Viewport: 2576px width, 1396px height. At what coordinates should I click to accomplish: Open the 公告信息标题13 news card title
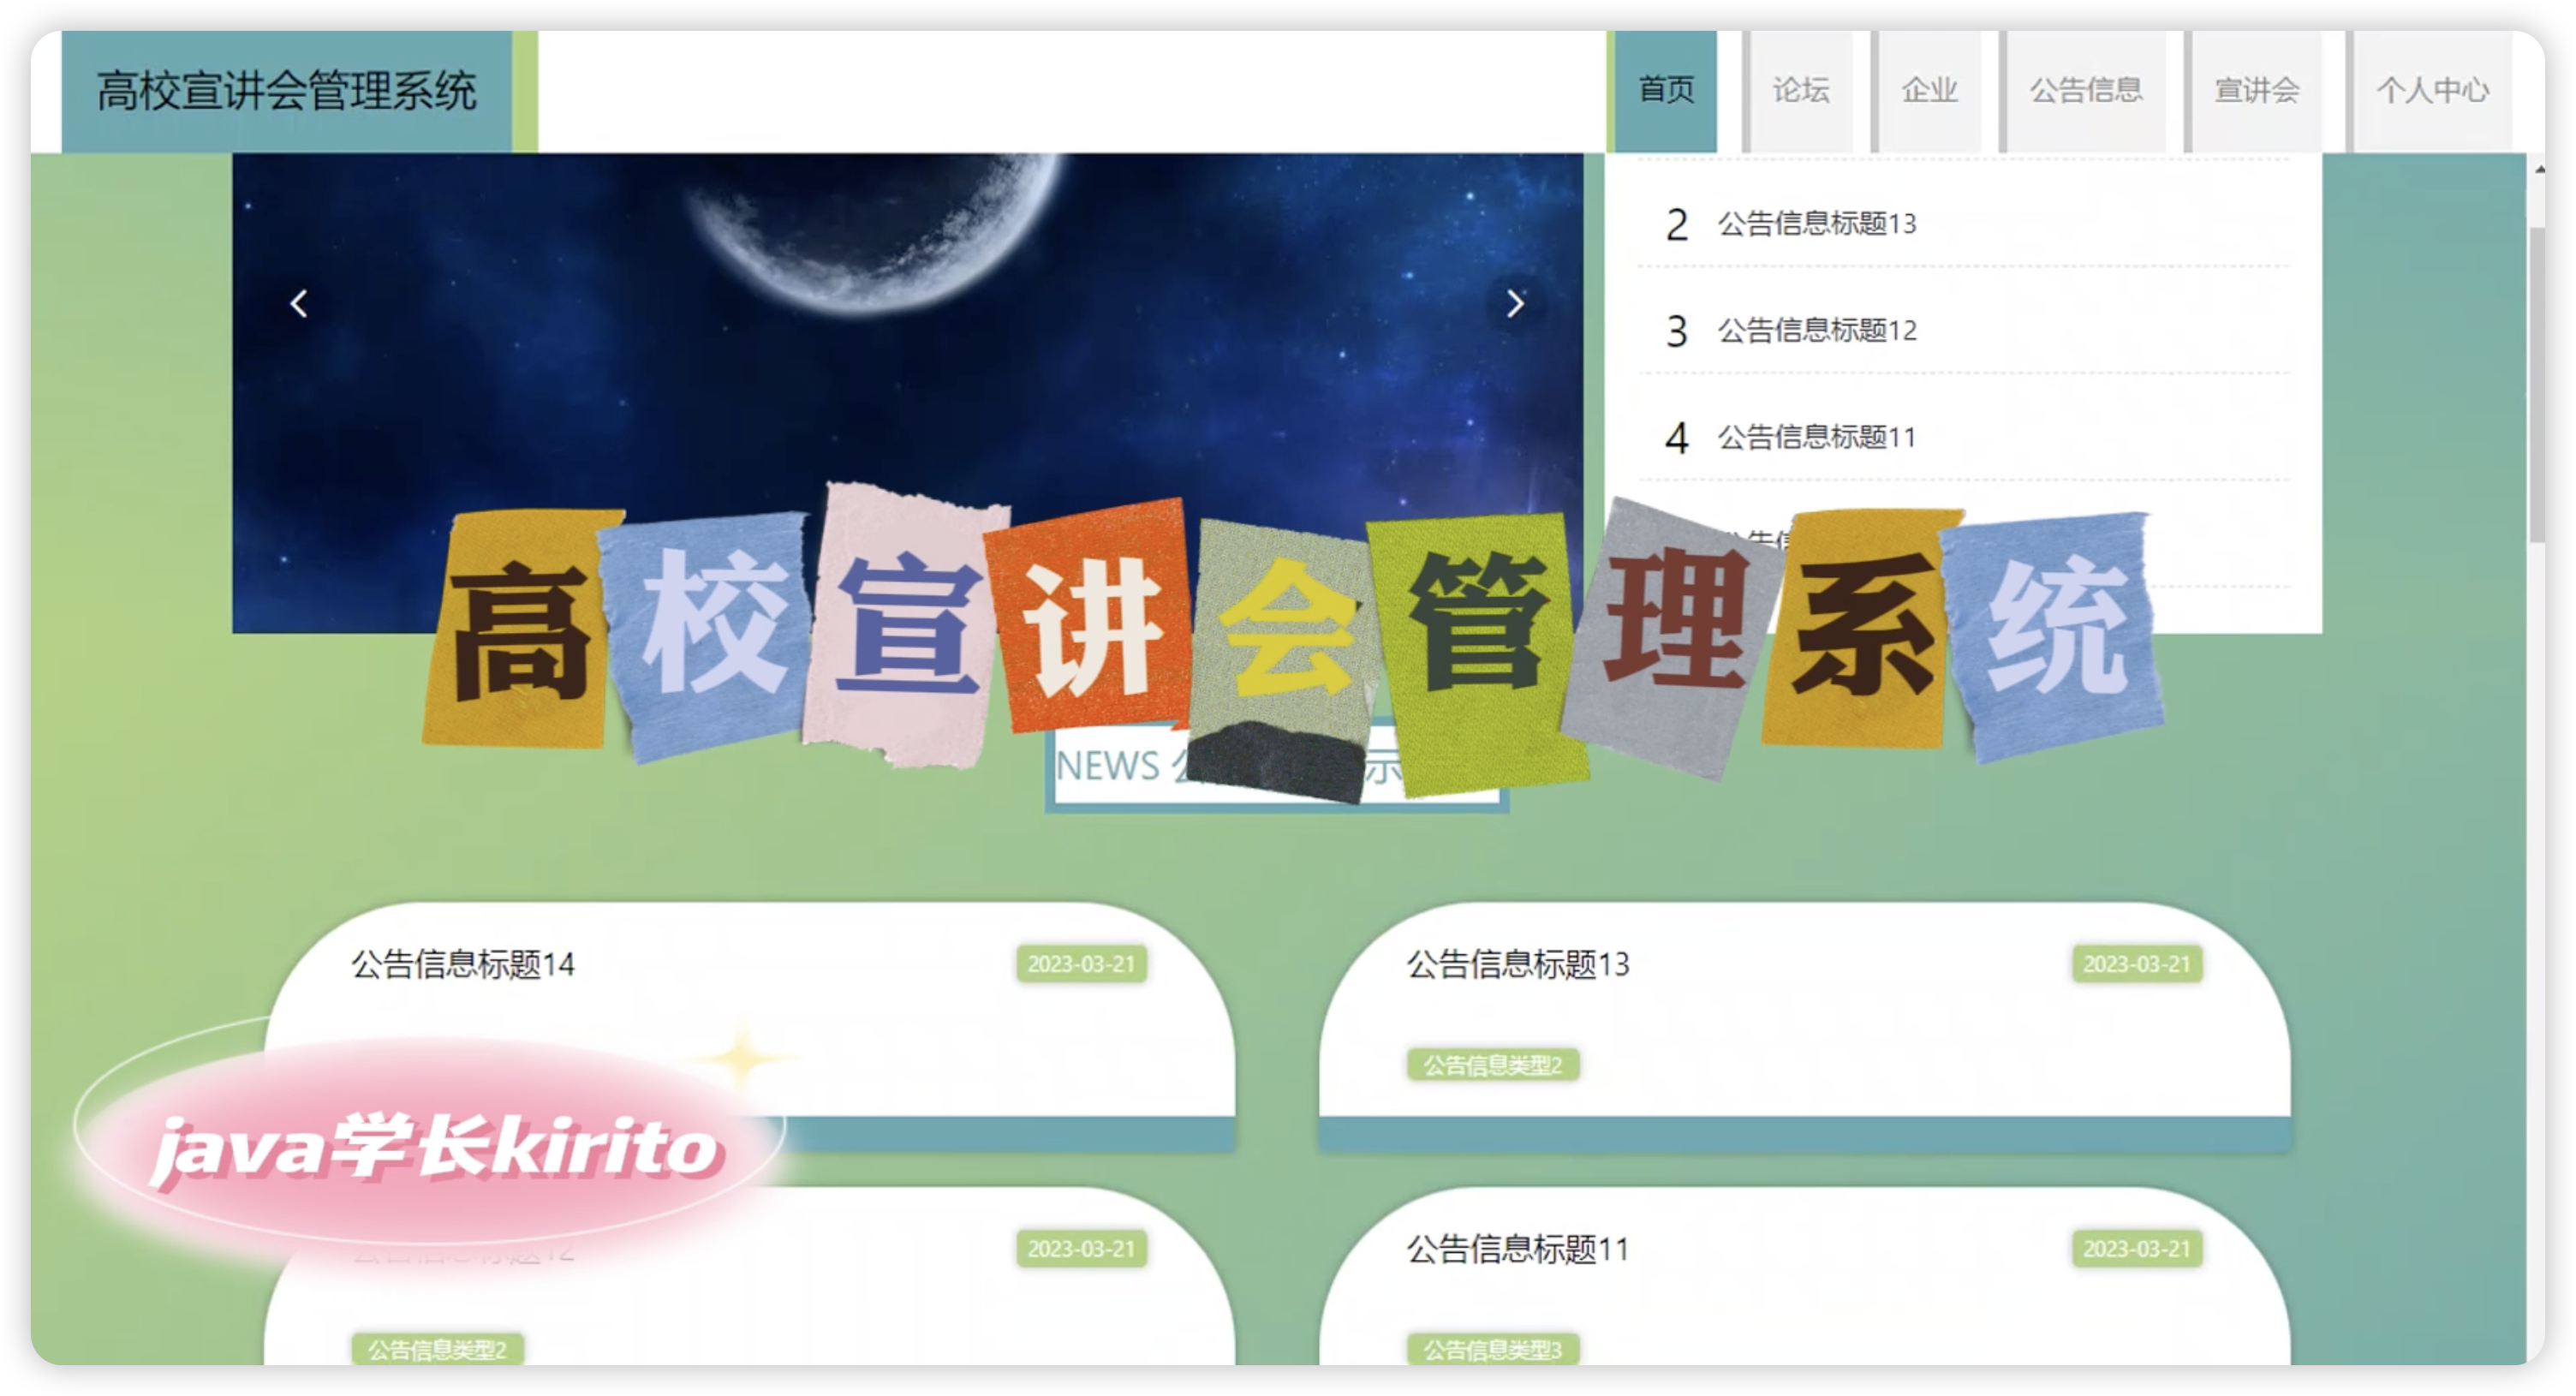pyautogui.click(x=1518, y=965)
